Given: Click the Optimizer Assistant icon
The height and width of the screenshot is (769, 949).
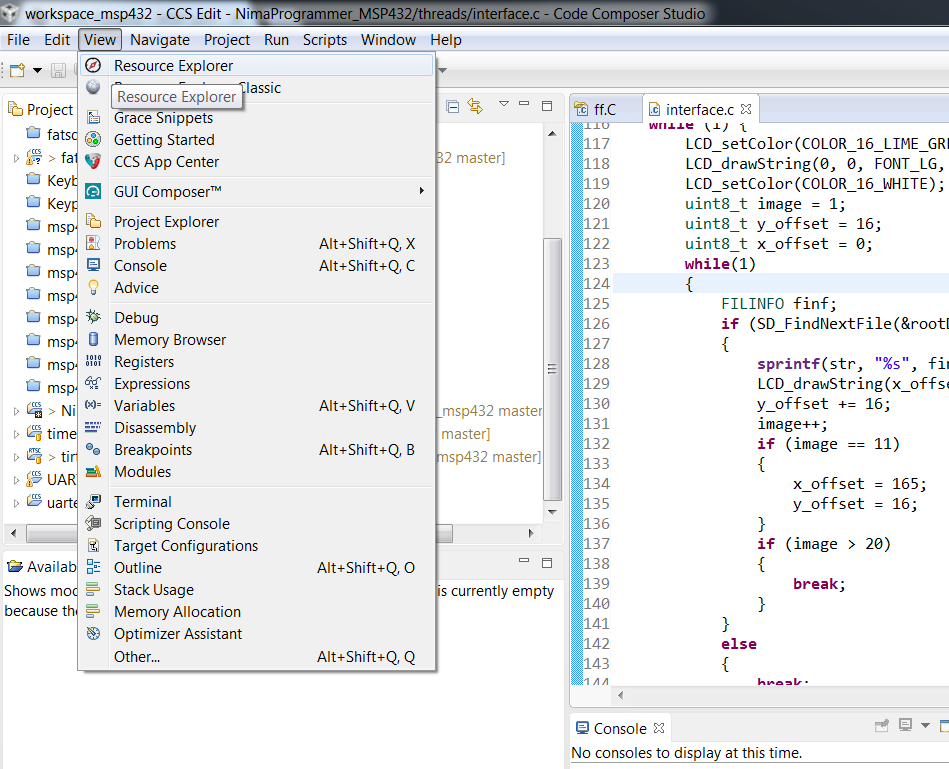Looking at the screenshot, I should point(93,633).
